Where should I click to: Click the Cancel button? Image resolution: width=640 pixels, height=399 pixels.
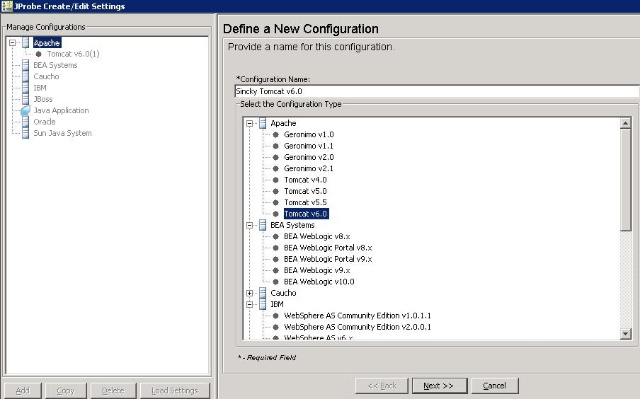click(495, 386)
